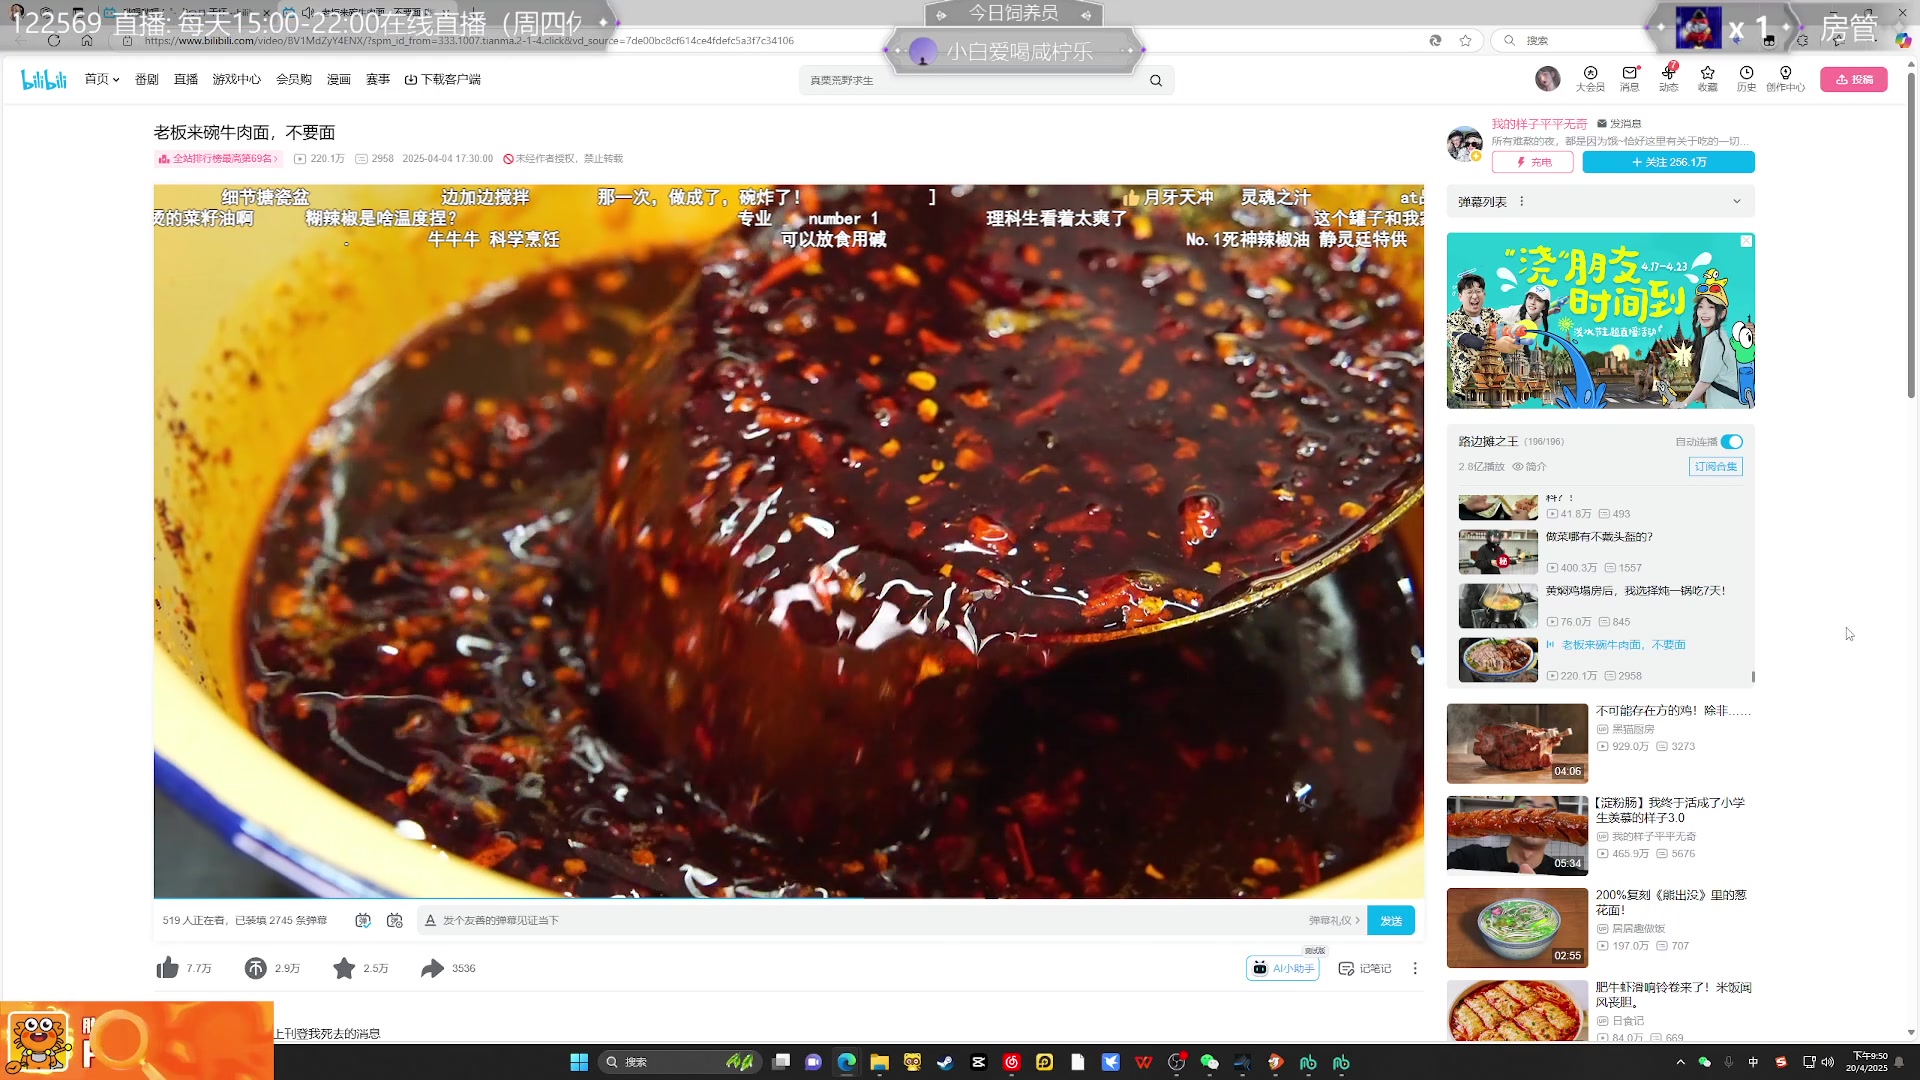Open 游戏中心 navigation item
1920x1080 pixels.
pyautogui.click(x=237, y=79)
